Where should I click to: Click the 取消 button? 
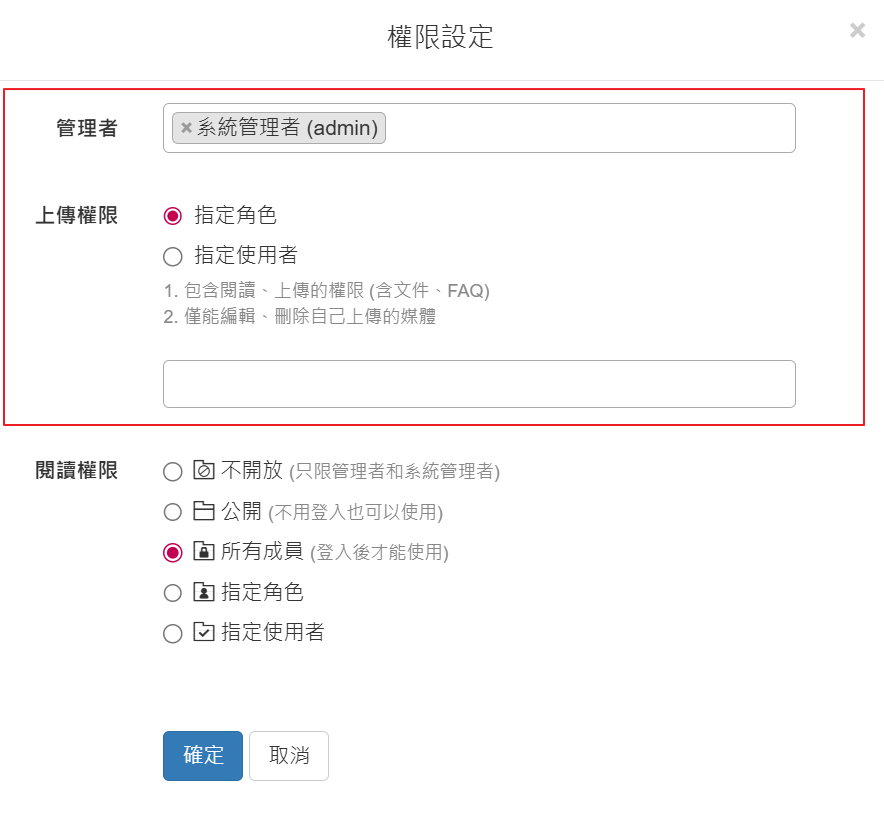pyautogui.click(x=289, y=756)
